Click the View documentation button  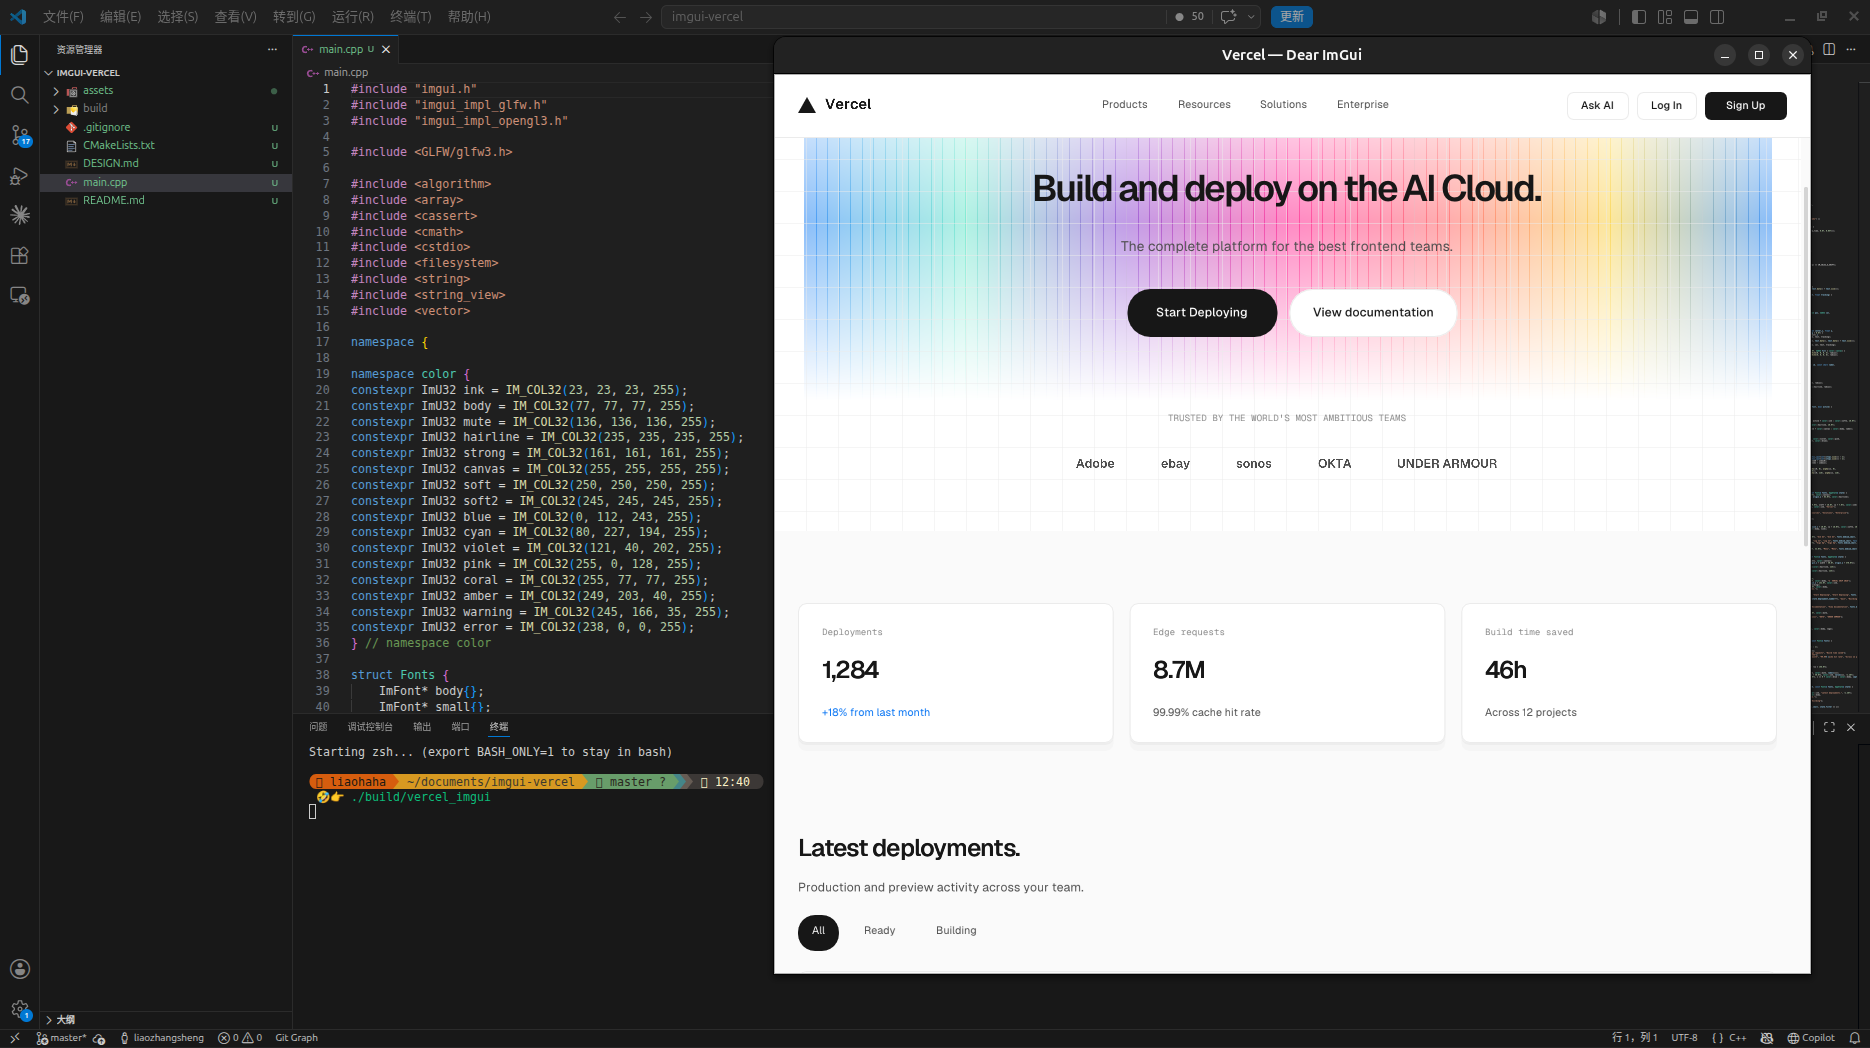(x=1373, y=313)
